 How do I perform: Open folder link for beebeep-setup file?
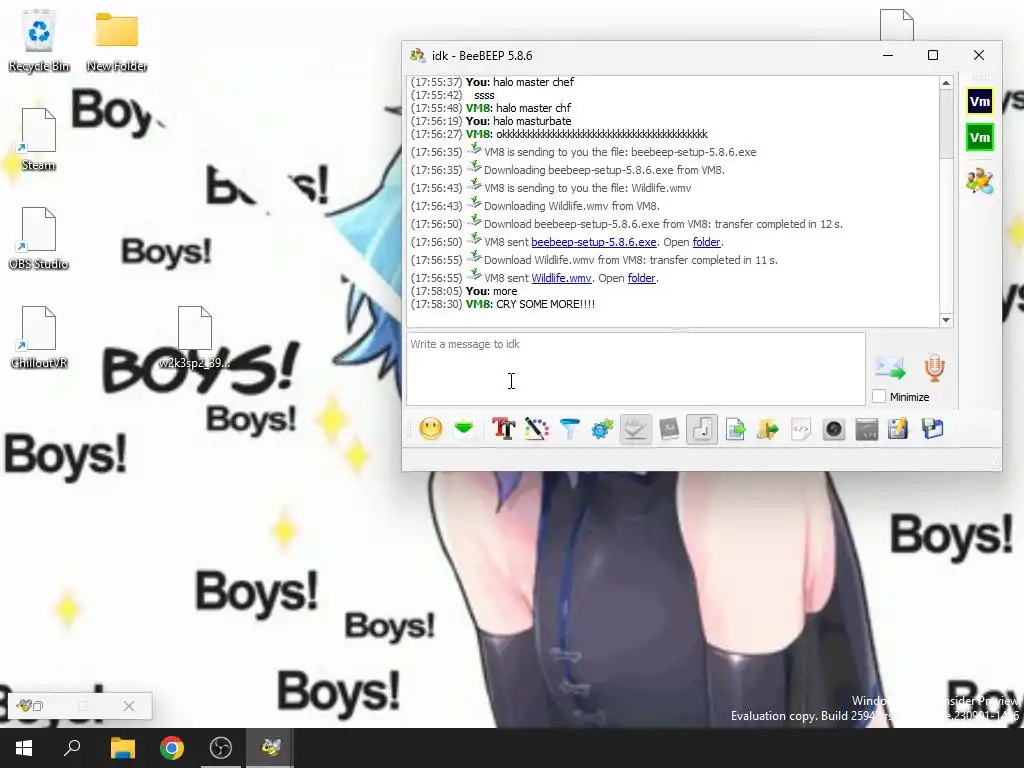click(x=706, y=242)
